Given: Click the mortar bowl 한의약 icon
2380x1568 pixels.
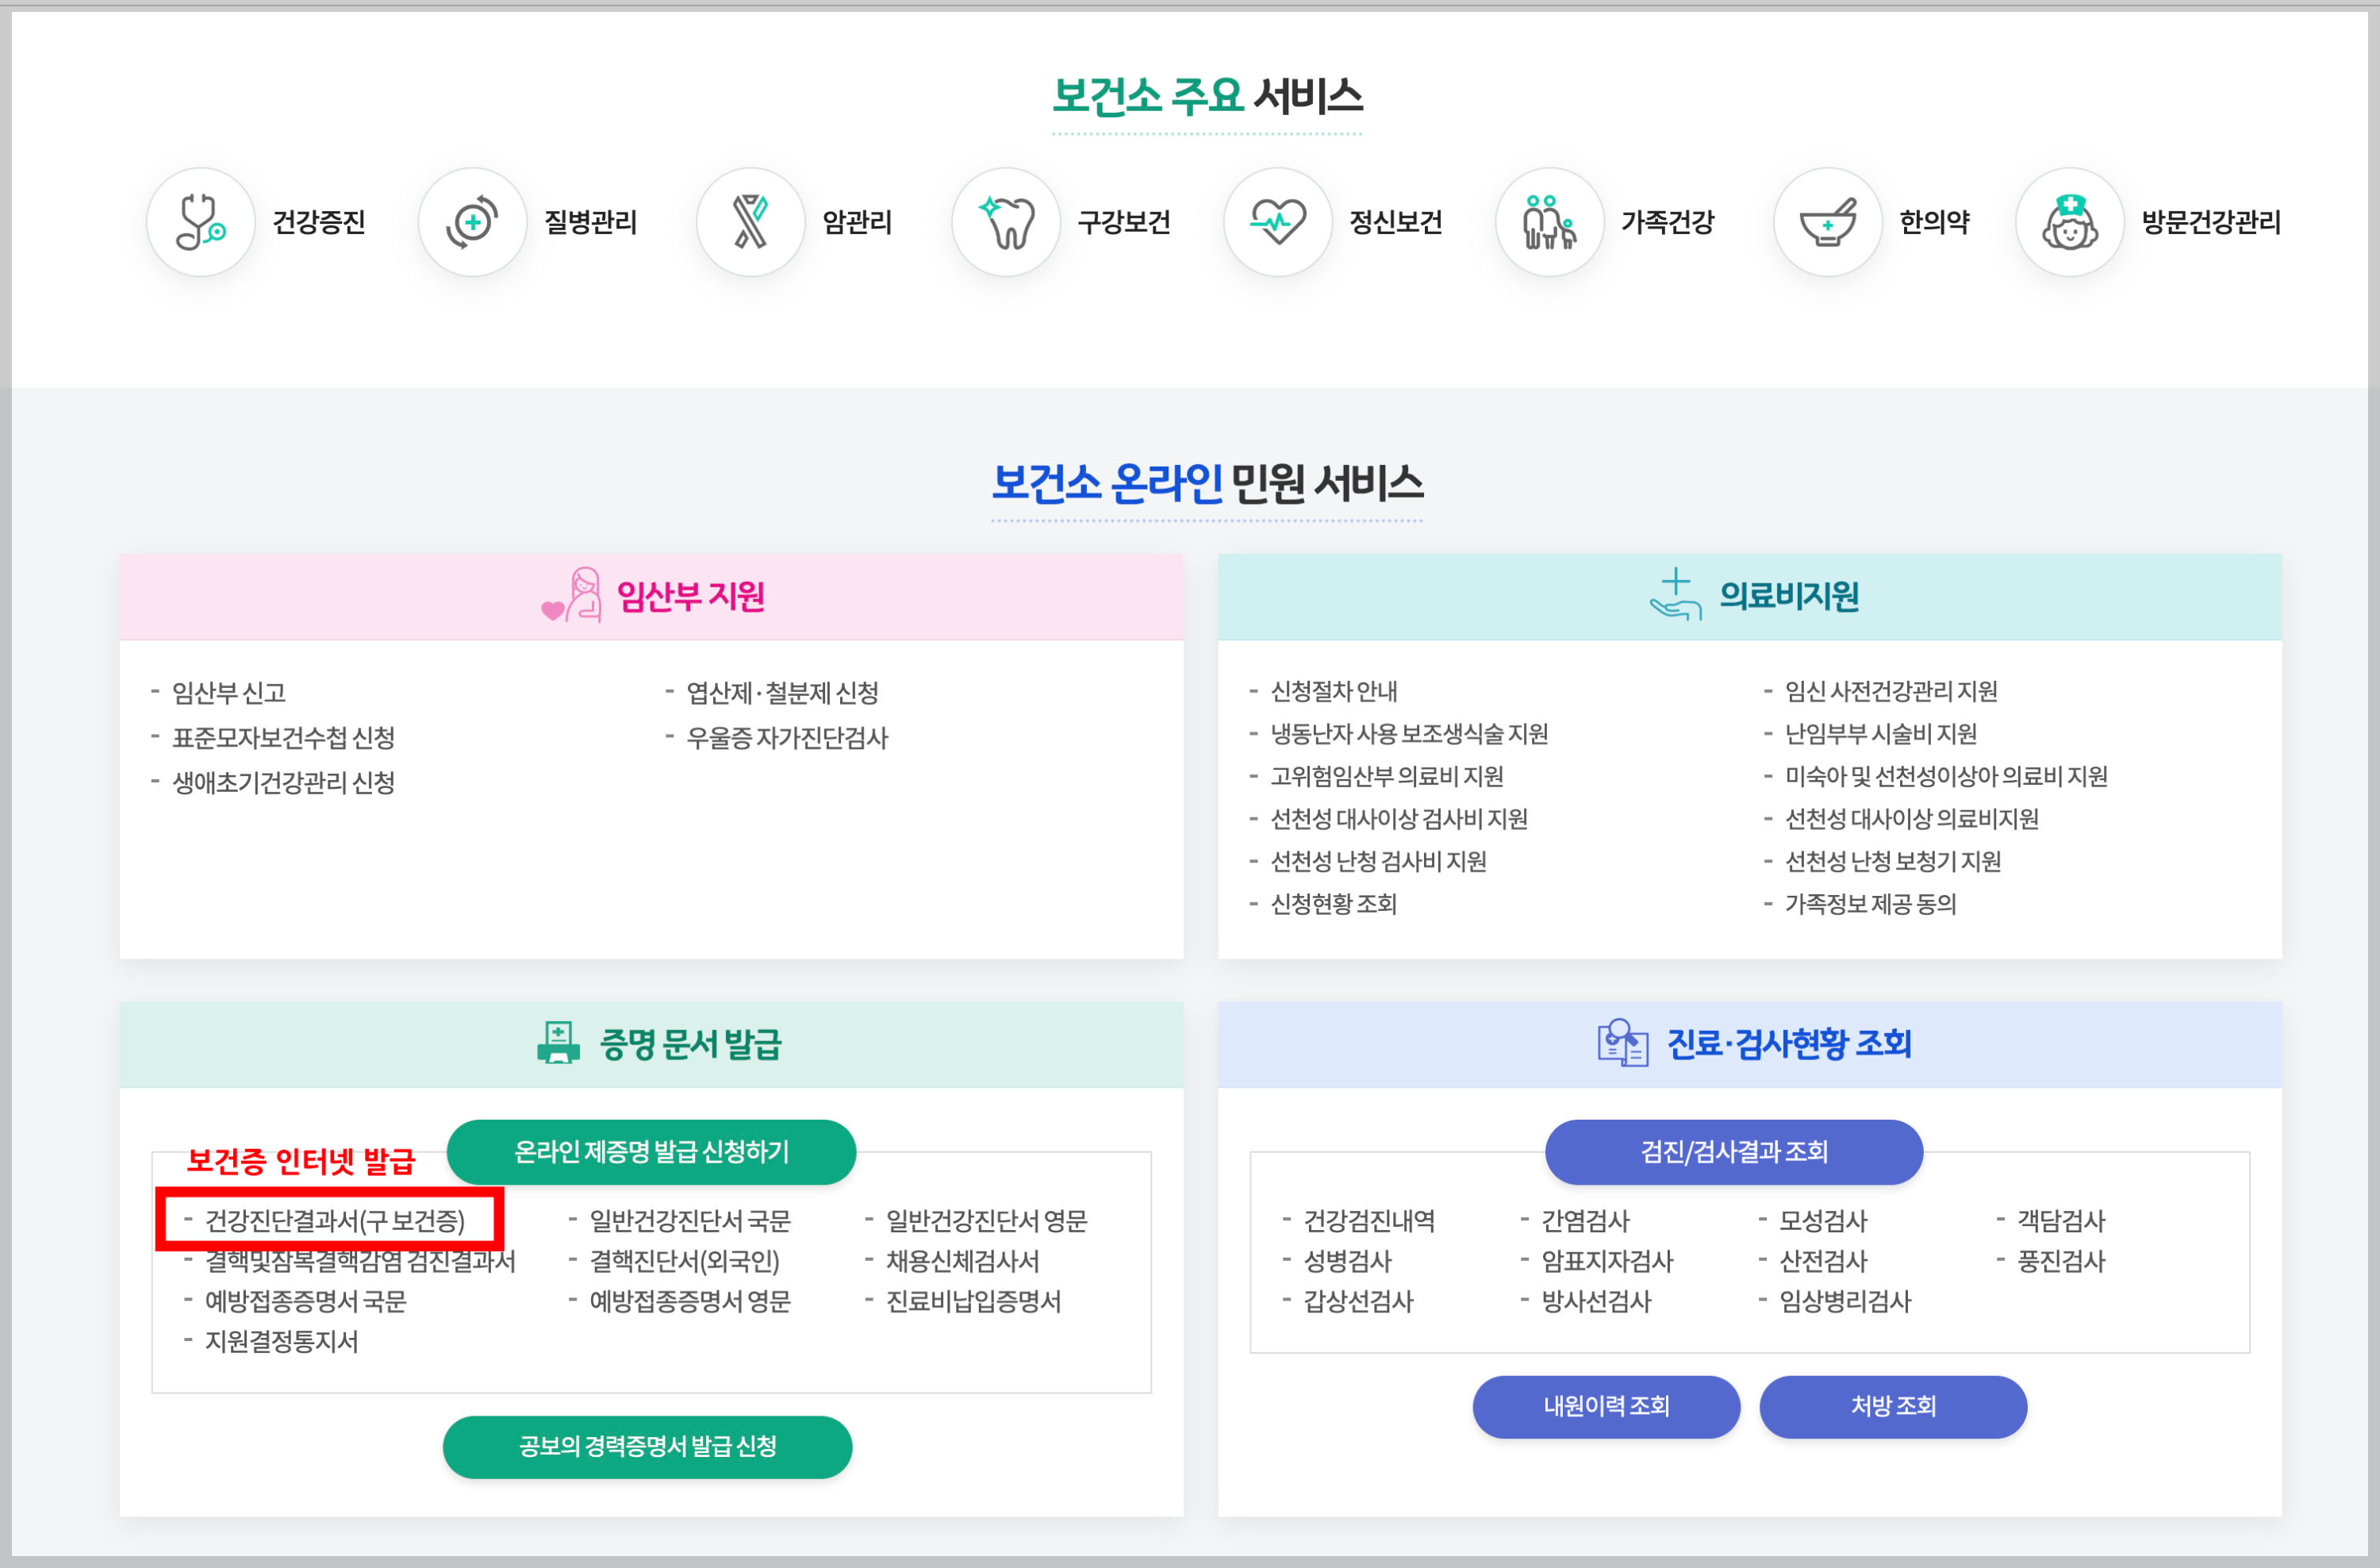Looking at the screenshot, I should click(1828, 222).
